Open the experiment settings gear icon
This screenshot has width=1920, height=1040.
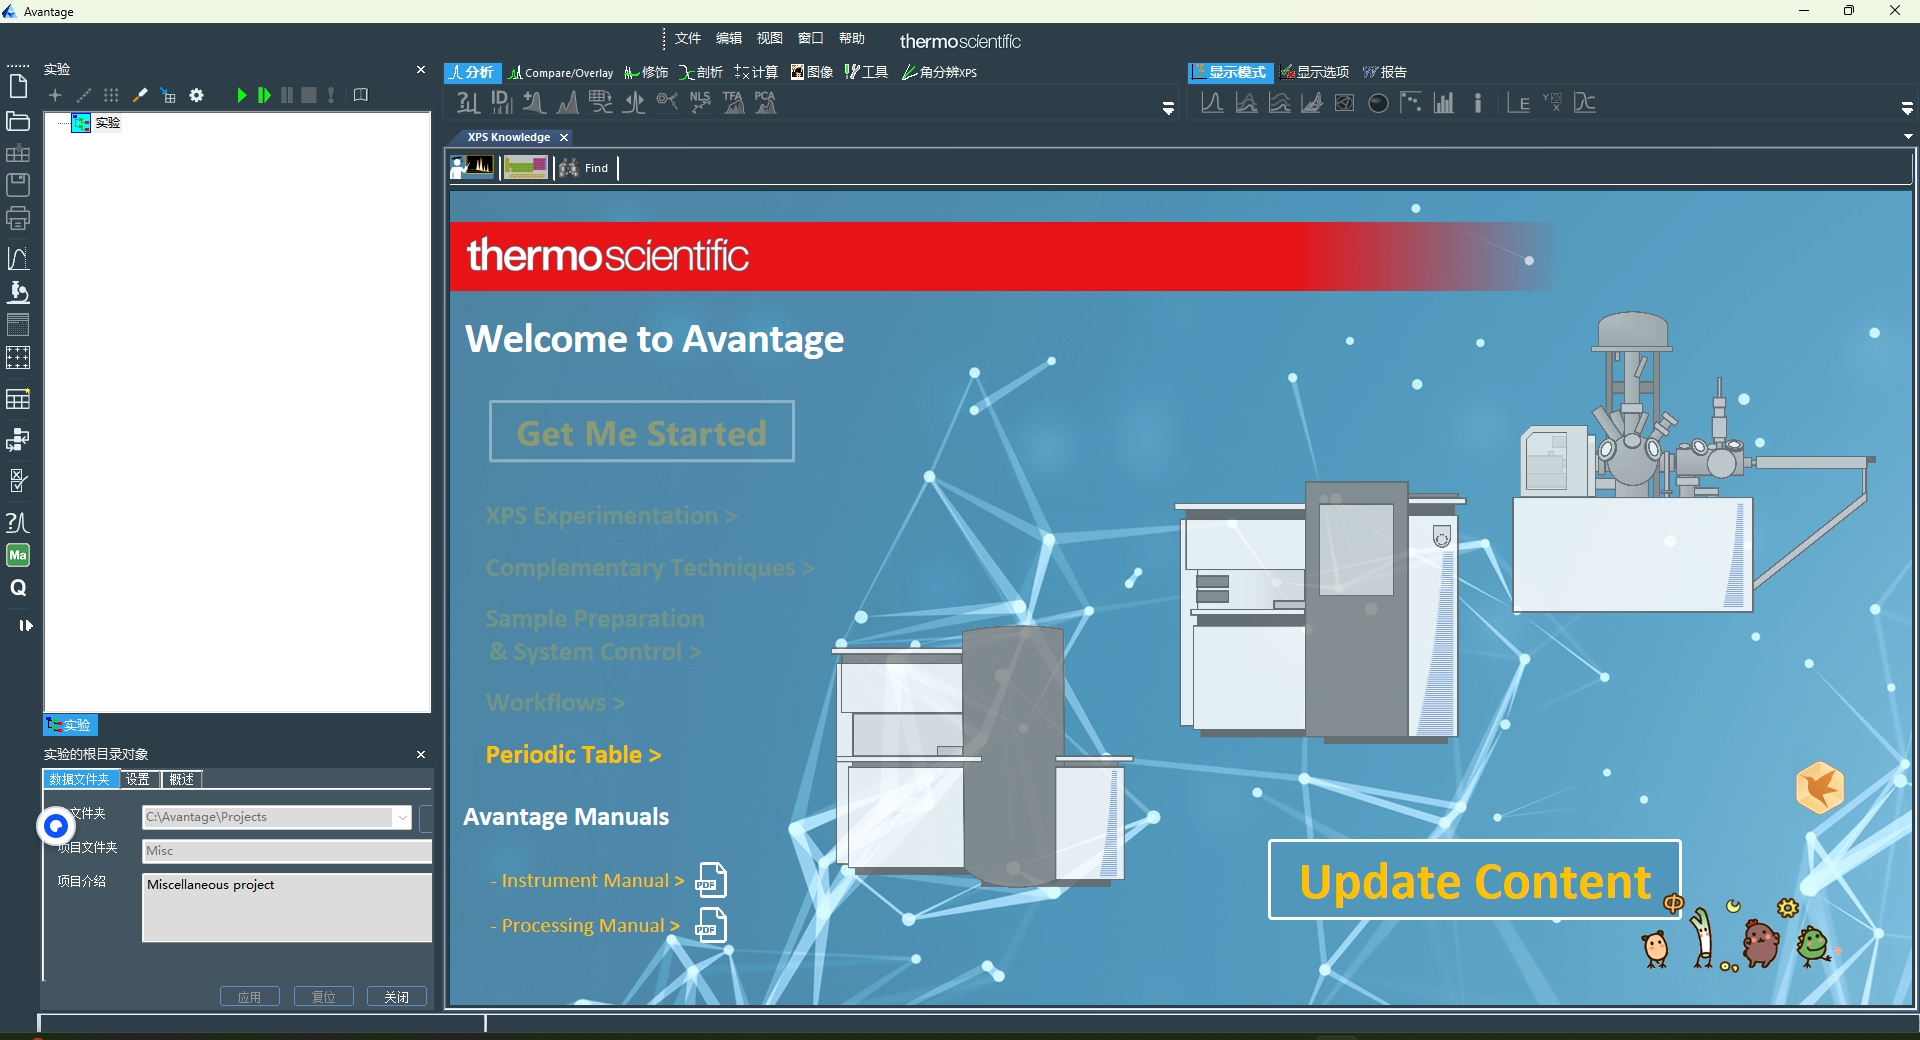197,96
